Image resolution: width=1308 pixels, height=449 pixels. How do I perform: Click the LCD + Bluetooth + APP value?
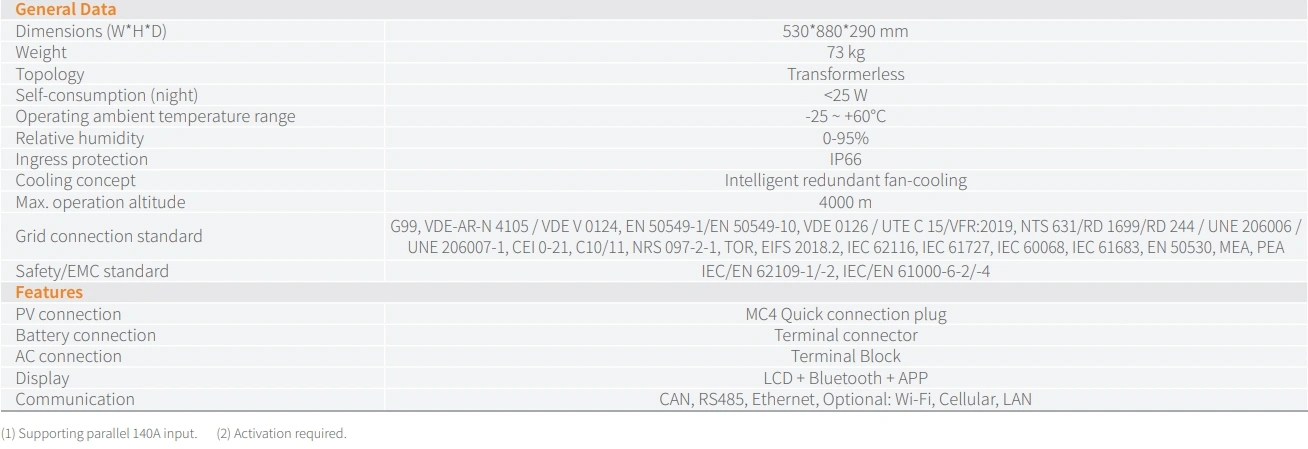point(845,378)
